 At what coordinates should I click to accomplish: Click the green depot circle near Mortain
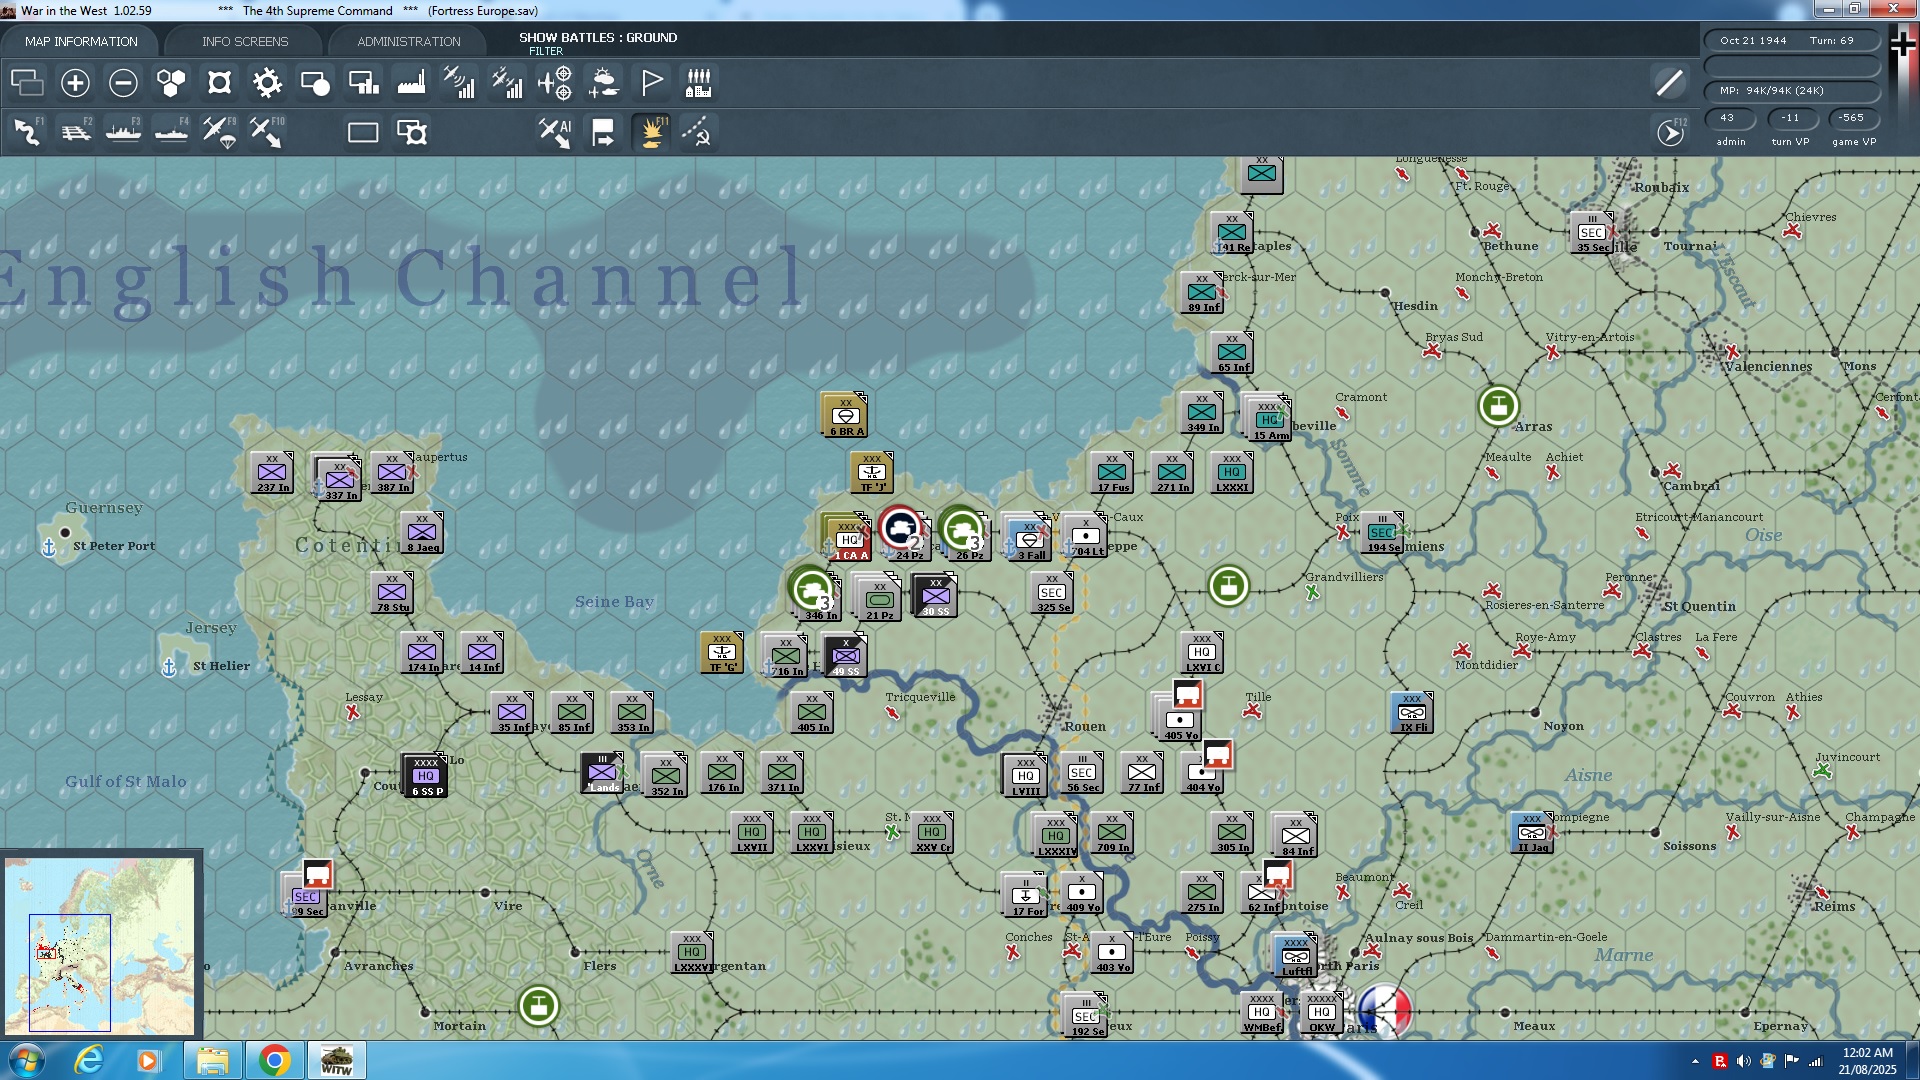point(538,1005)
